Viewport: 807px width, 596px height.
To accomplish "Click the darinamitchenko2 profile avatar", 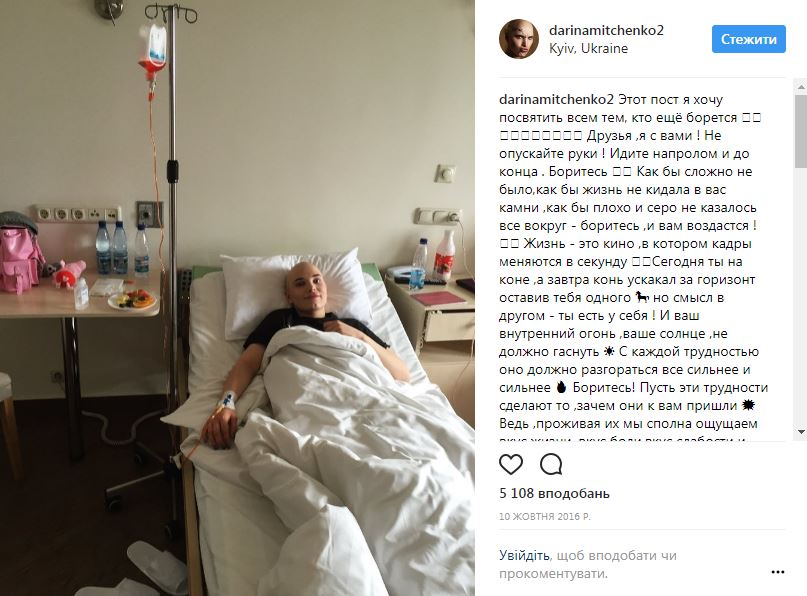I will tap(519, 39).
